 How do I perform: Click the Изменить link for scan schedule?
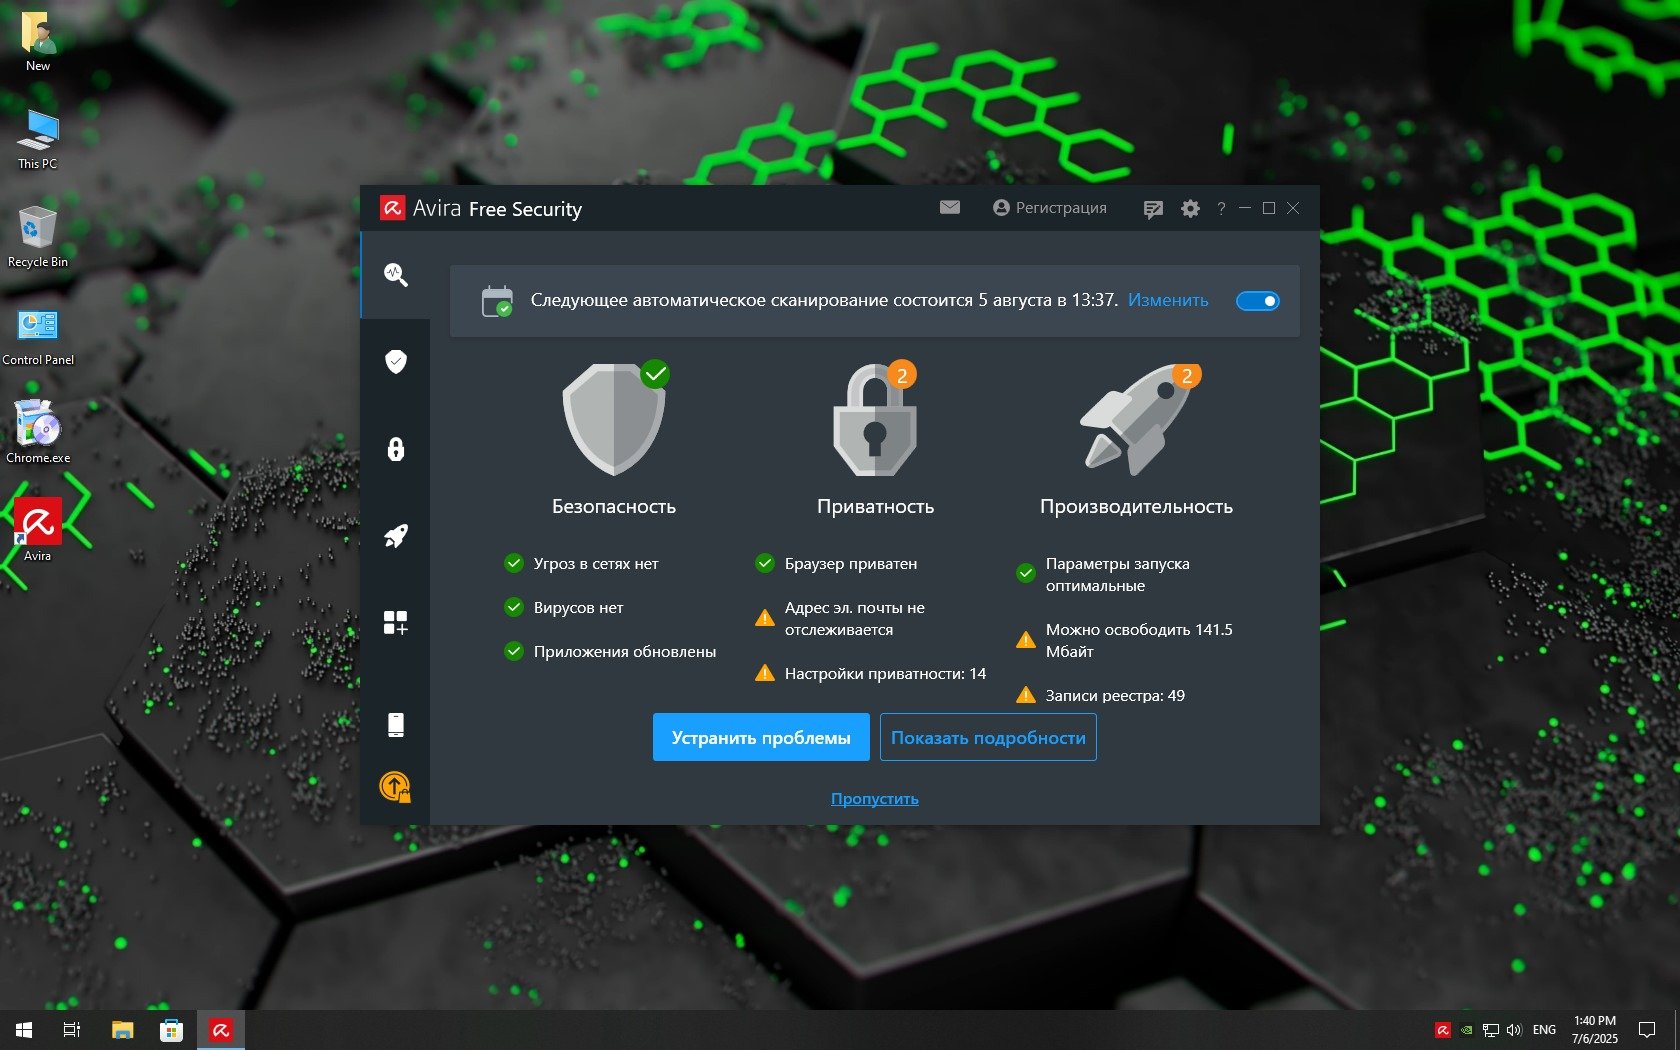(x=1168, y=300)
